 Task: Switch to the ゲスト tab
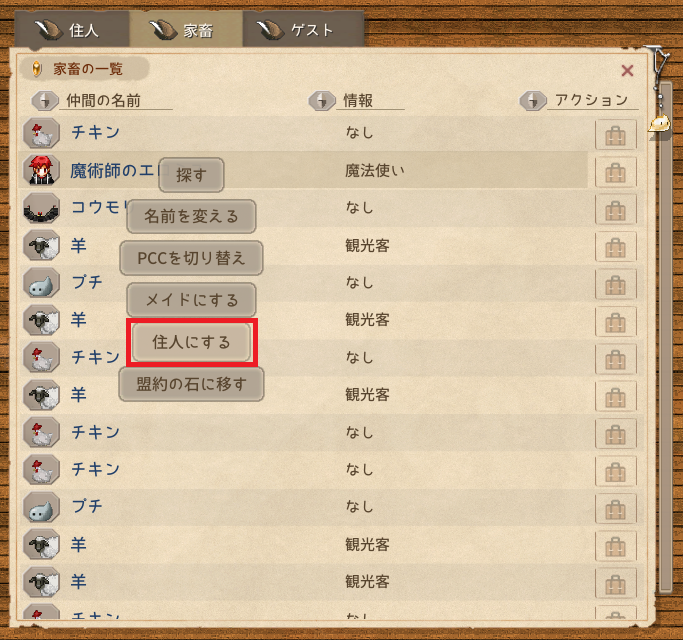click(303, 29)
